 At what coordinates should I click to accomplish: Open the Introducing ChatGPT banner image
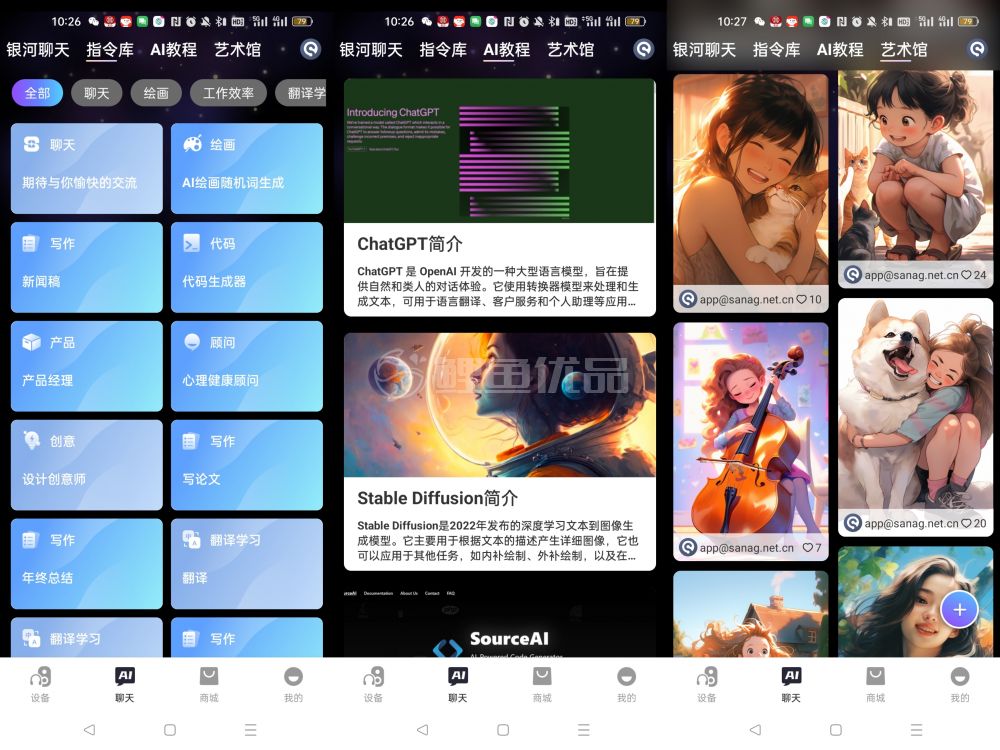[x=499, y=151]
